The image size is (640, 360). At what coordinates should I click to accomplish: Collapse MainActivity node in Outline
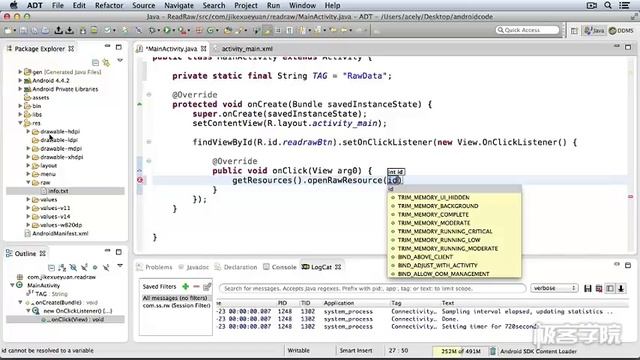pos(12,285)
